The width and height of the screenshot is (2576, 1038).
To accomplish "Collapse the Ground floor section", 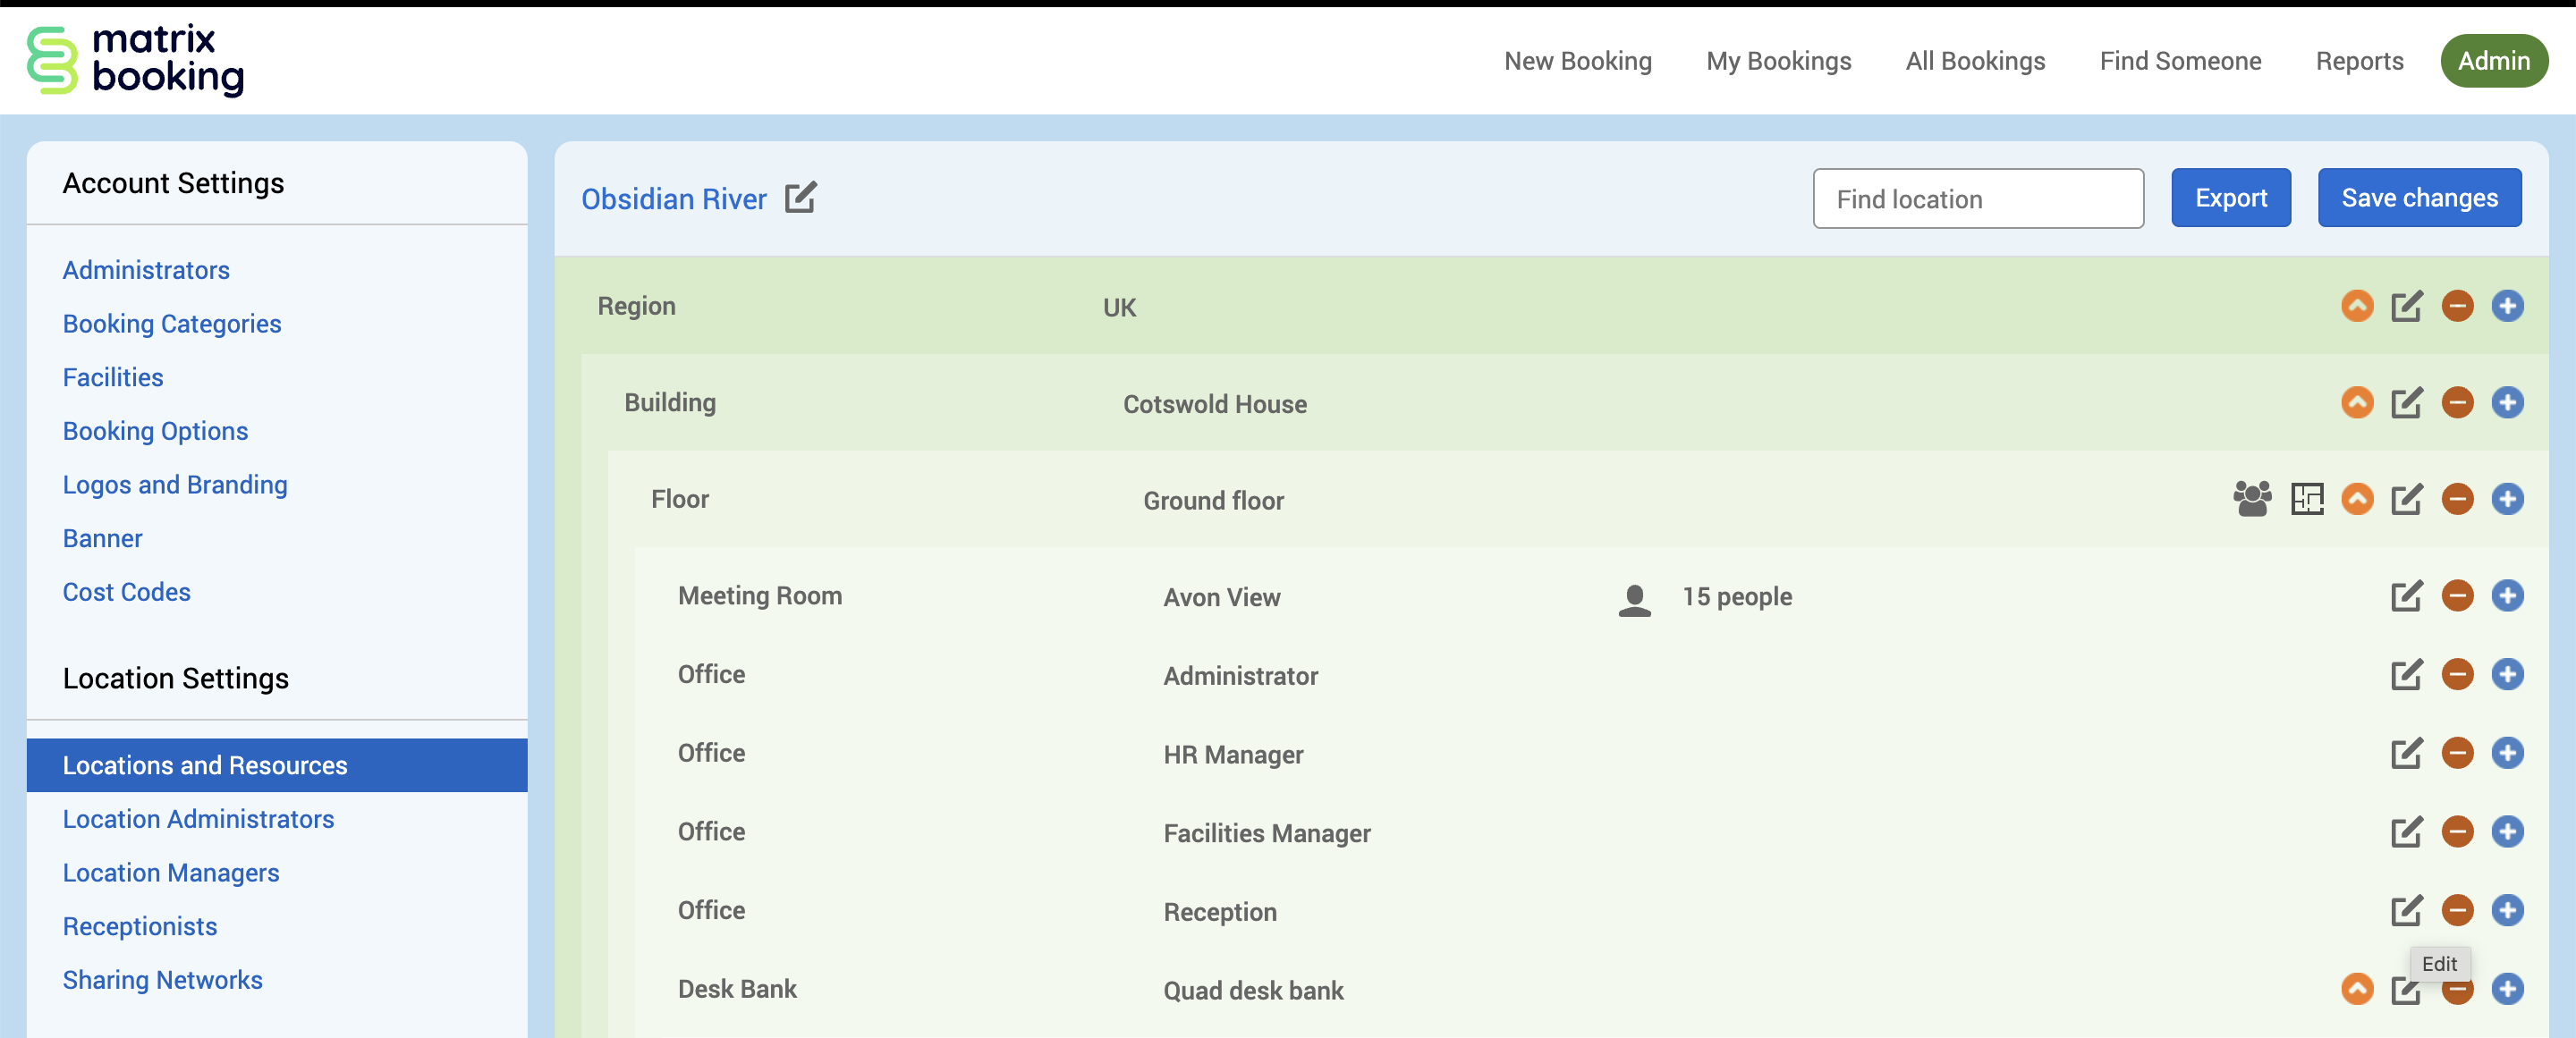I will [x=2356, y=498].
